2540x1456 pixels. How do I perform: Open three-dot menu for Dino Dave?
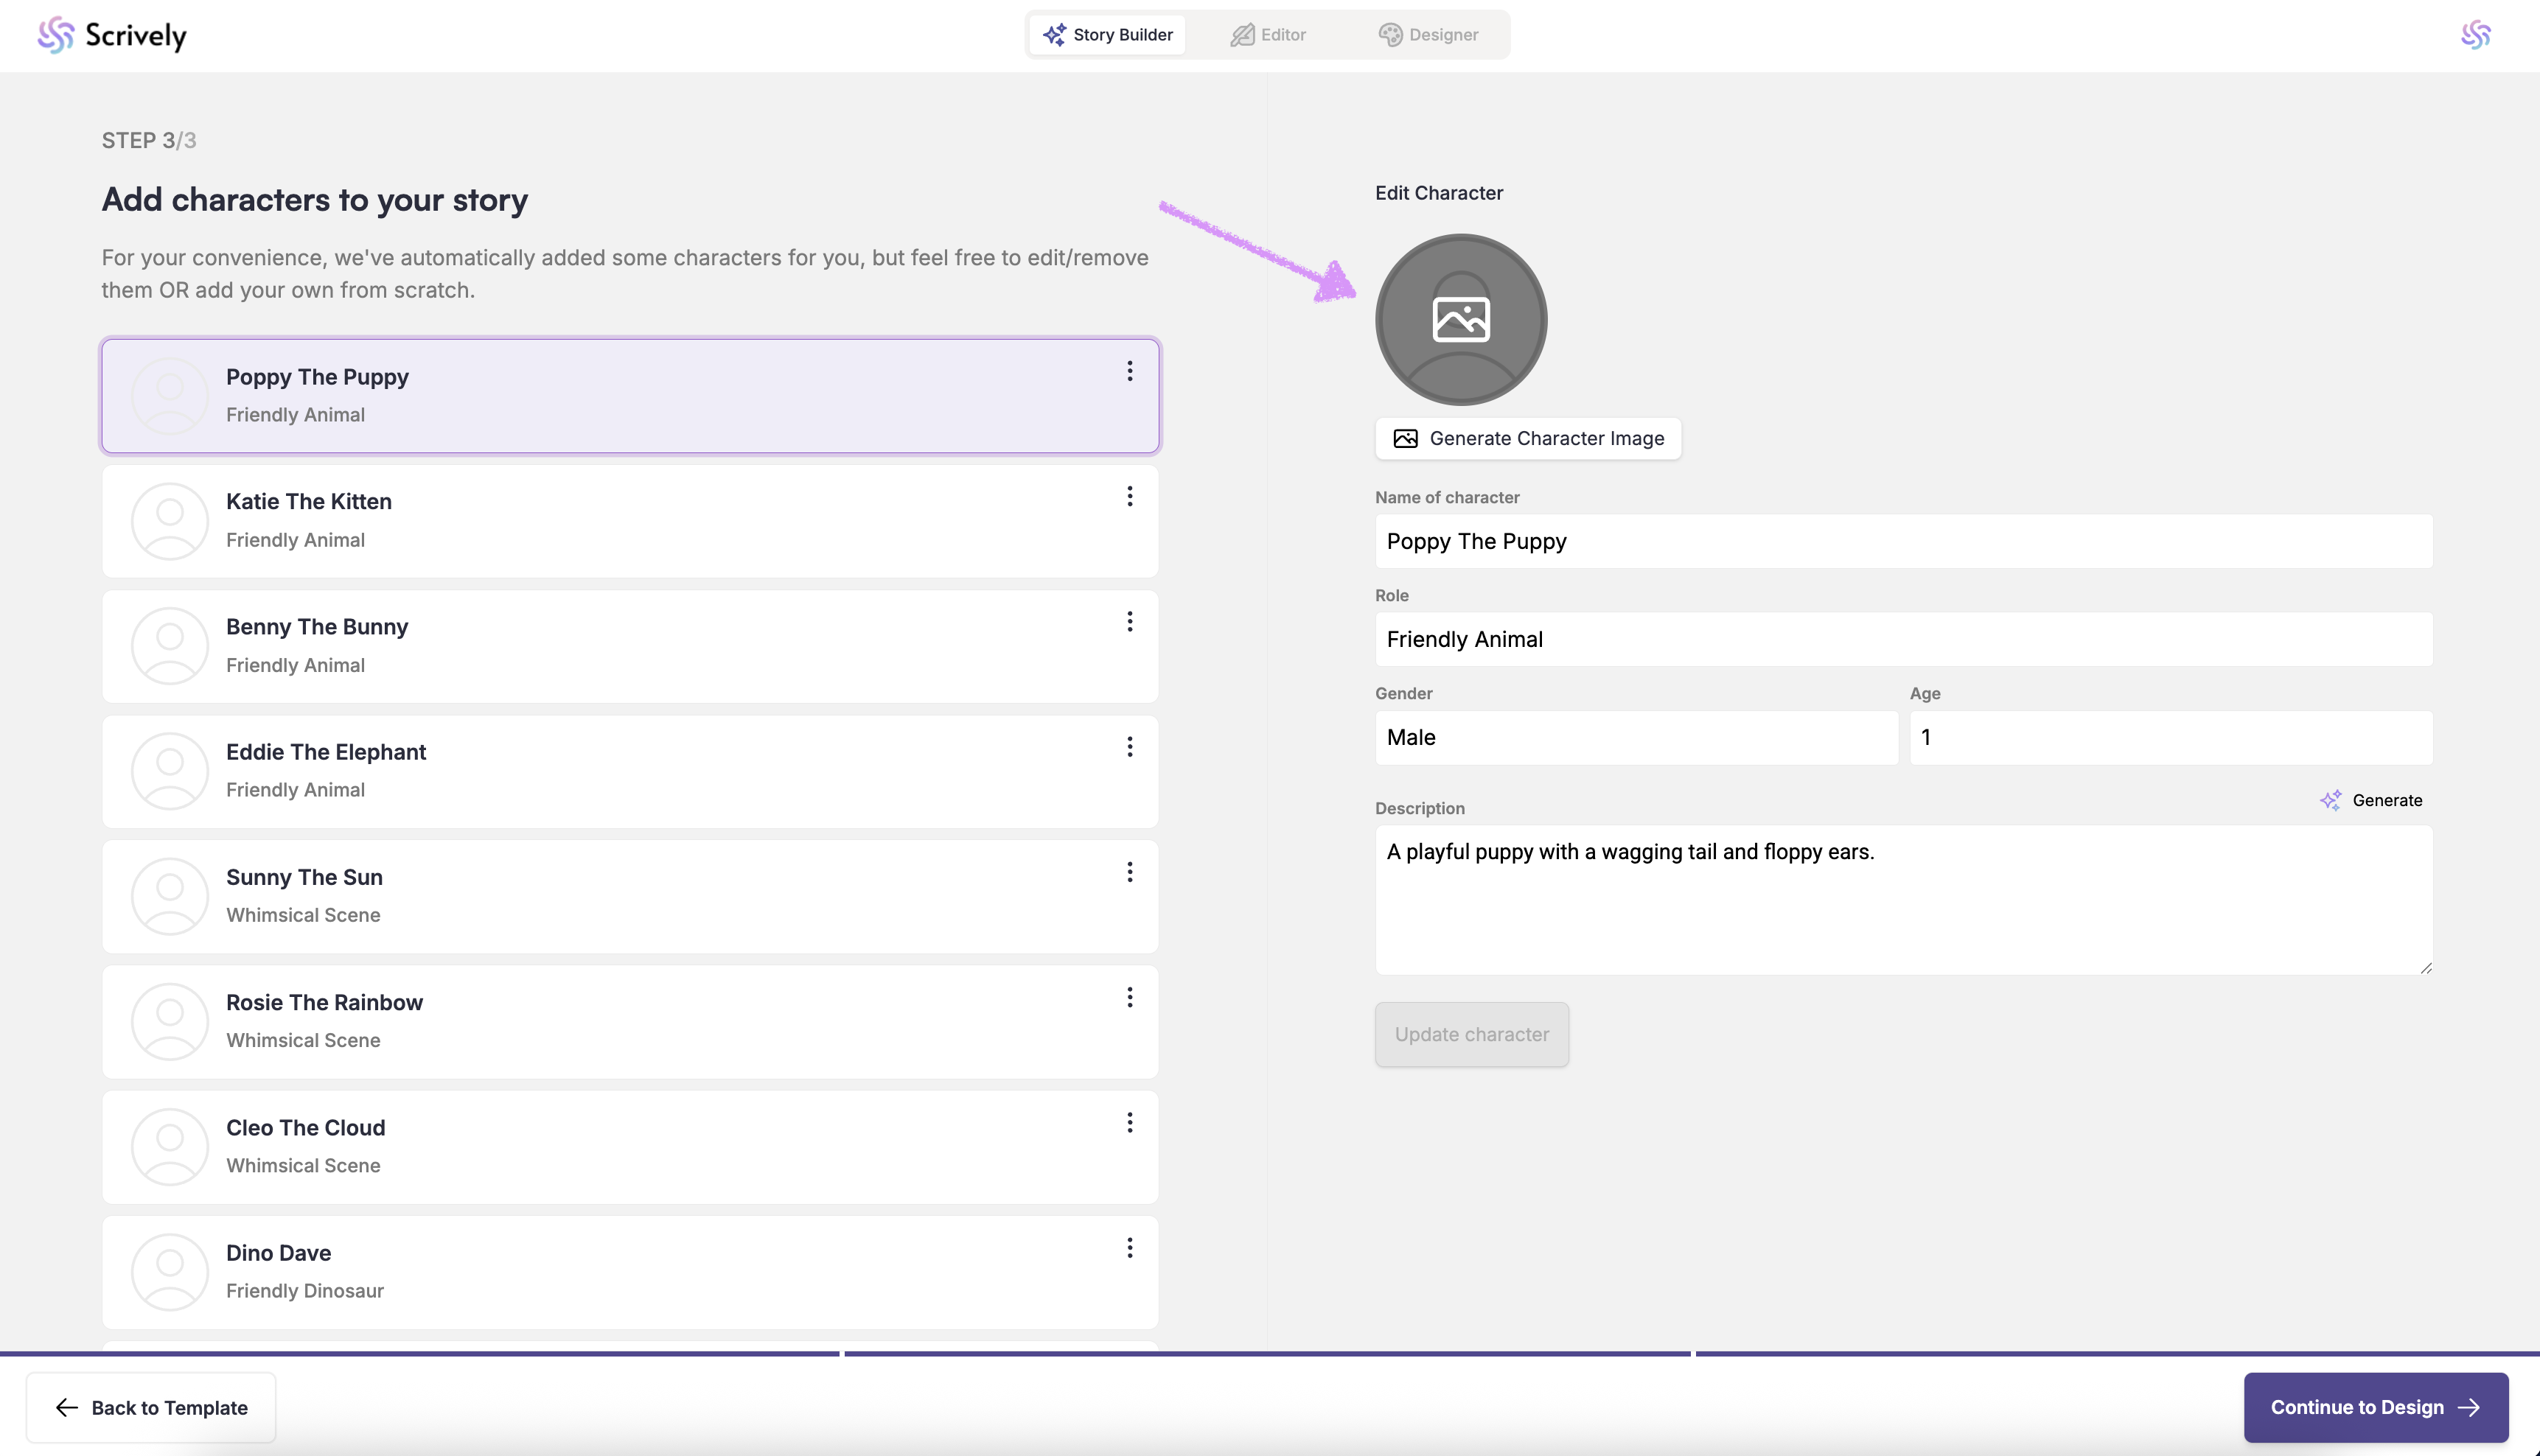coord(1129,1248)
